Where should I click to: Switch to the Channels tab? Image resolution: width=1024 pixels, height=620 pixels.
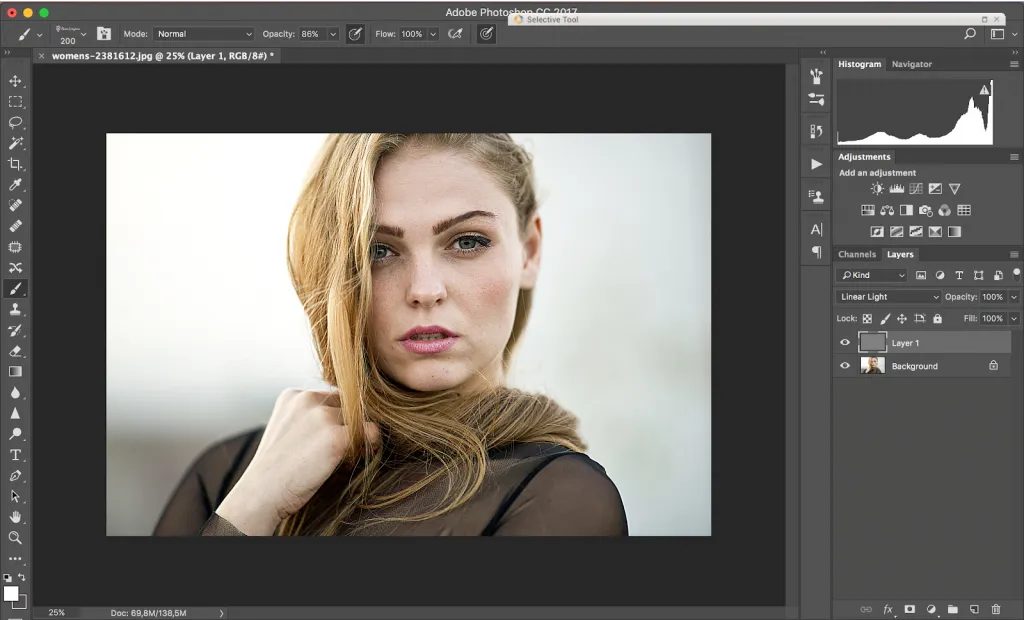coord(857,254)
